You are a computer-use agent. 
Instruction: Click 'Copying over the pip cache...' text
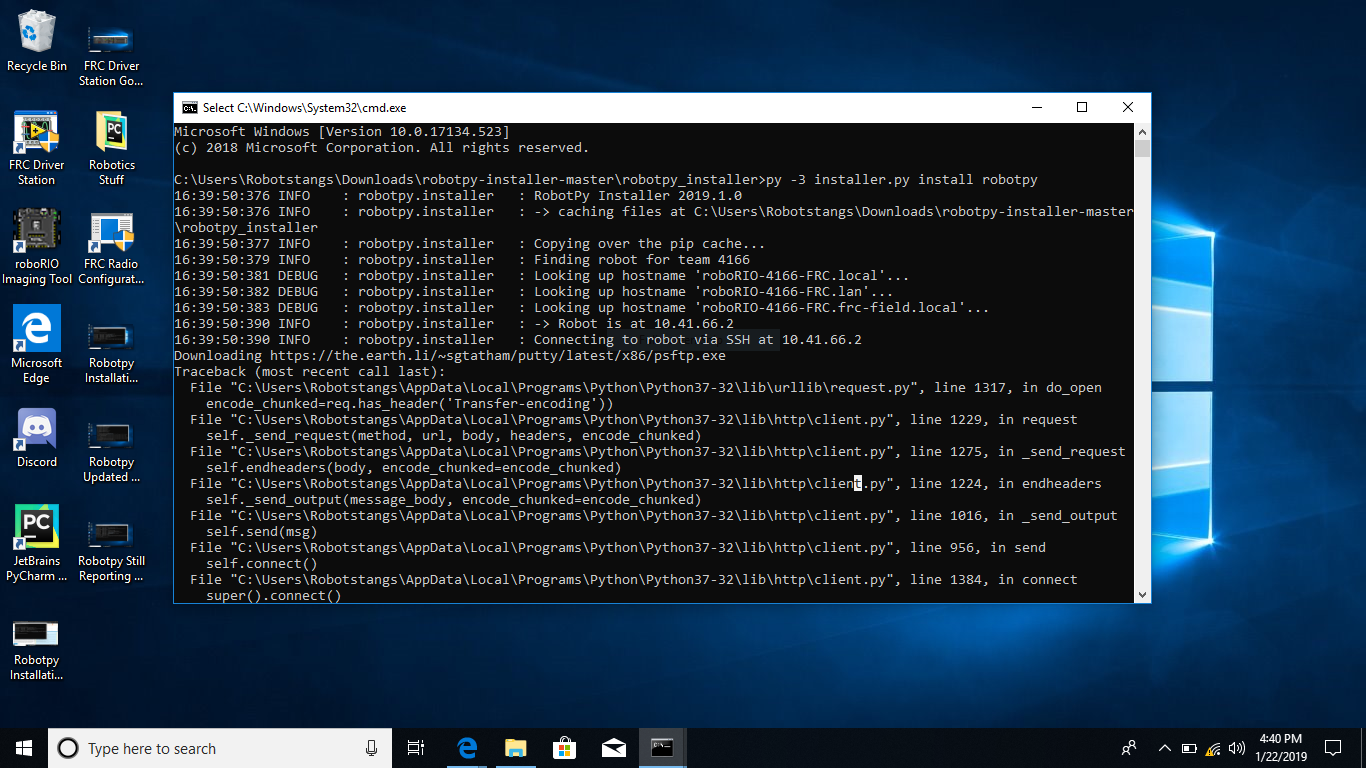pyautogui.click(x=650, y=244)
